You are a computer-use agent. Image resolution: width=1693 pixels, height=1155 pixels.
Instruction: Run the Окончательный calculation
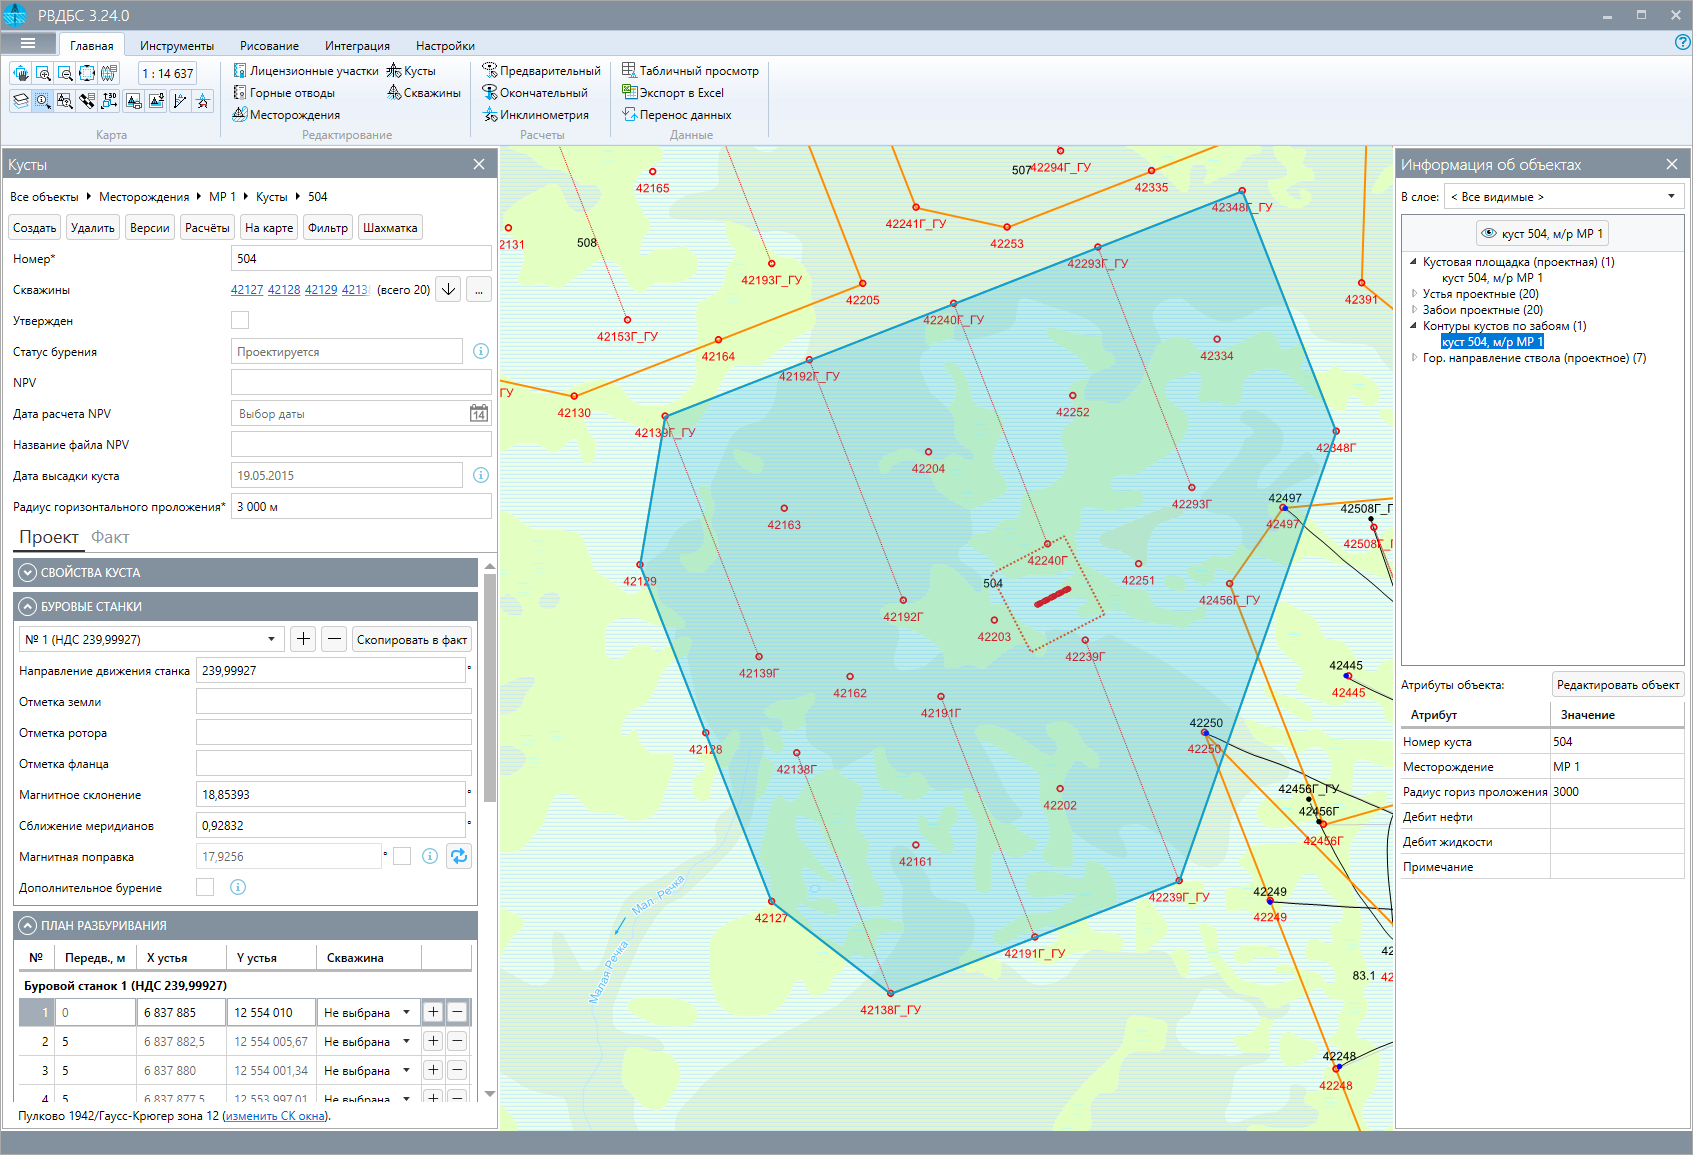(x=535, y=93)
